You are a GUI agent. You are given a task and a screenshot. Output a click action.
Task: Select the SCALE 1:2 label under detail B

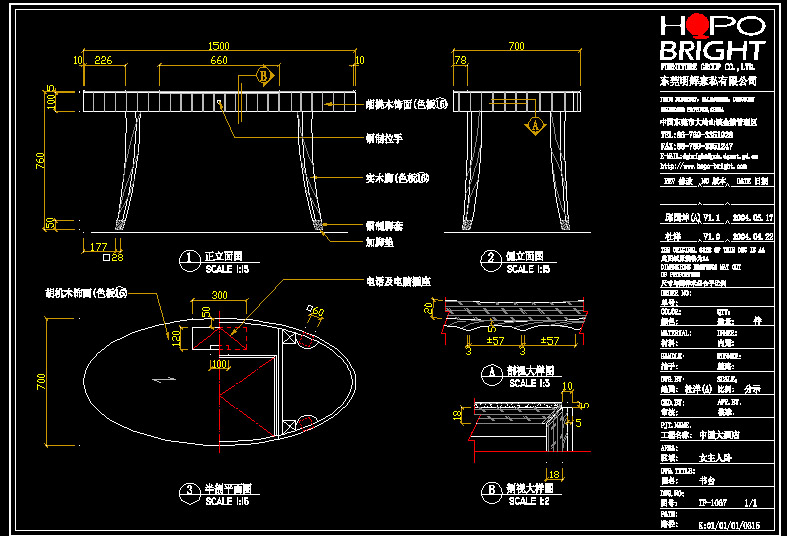click(x=529, y=501)
